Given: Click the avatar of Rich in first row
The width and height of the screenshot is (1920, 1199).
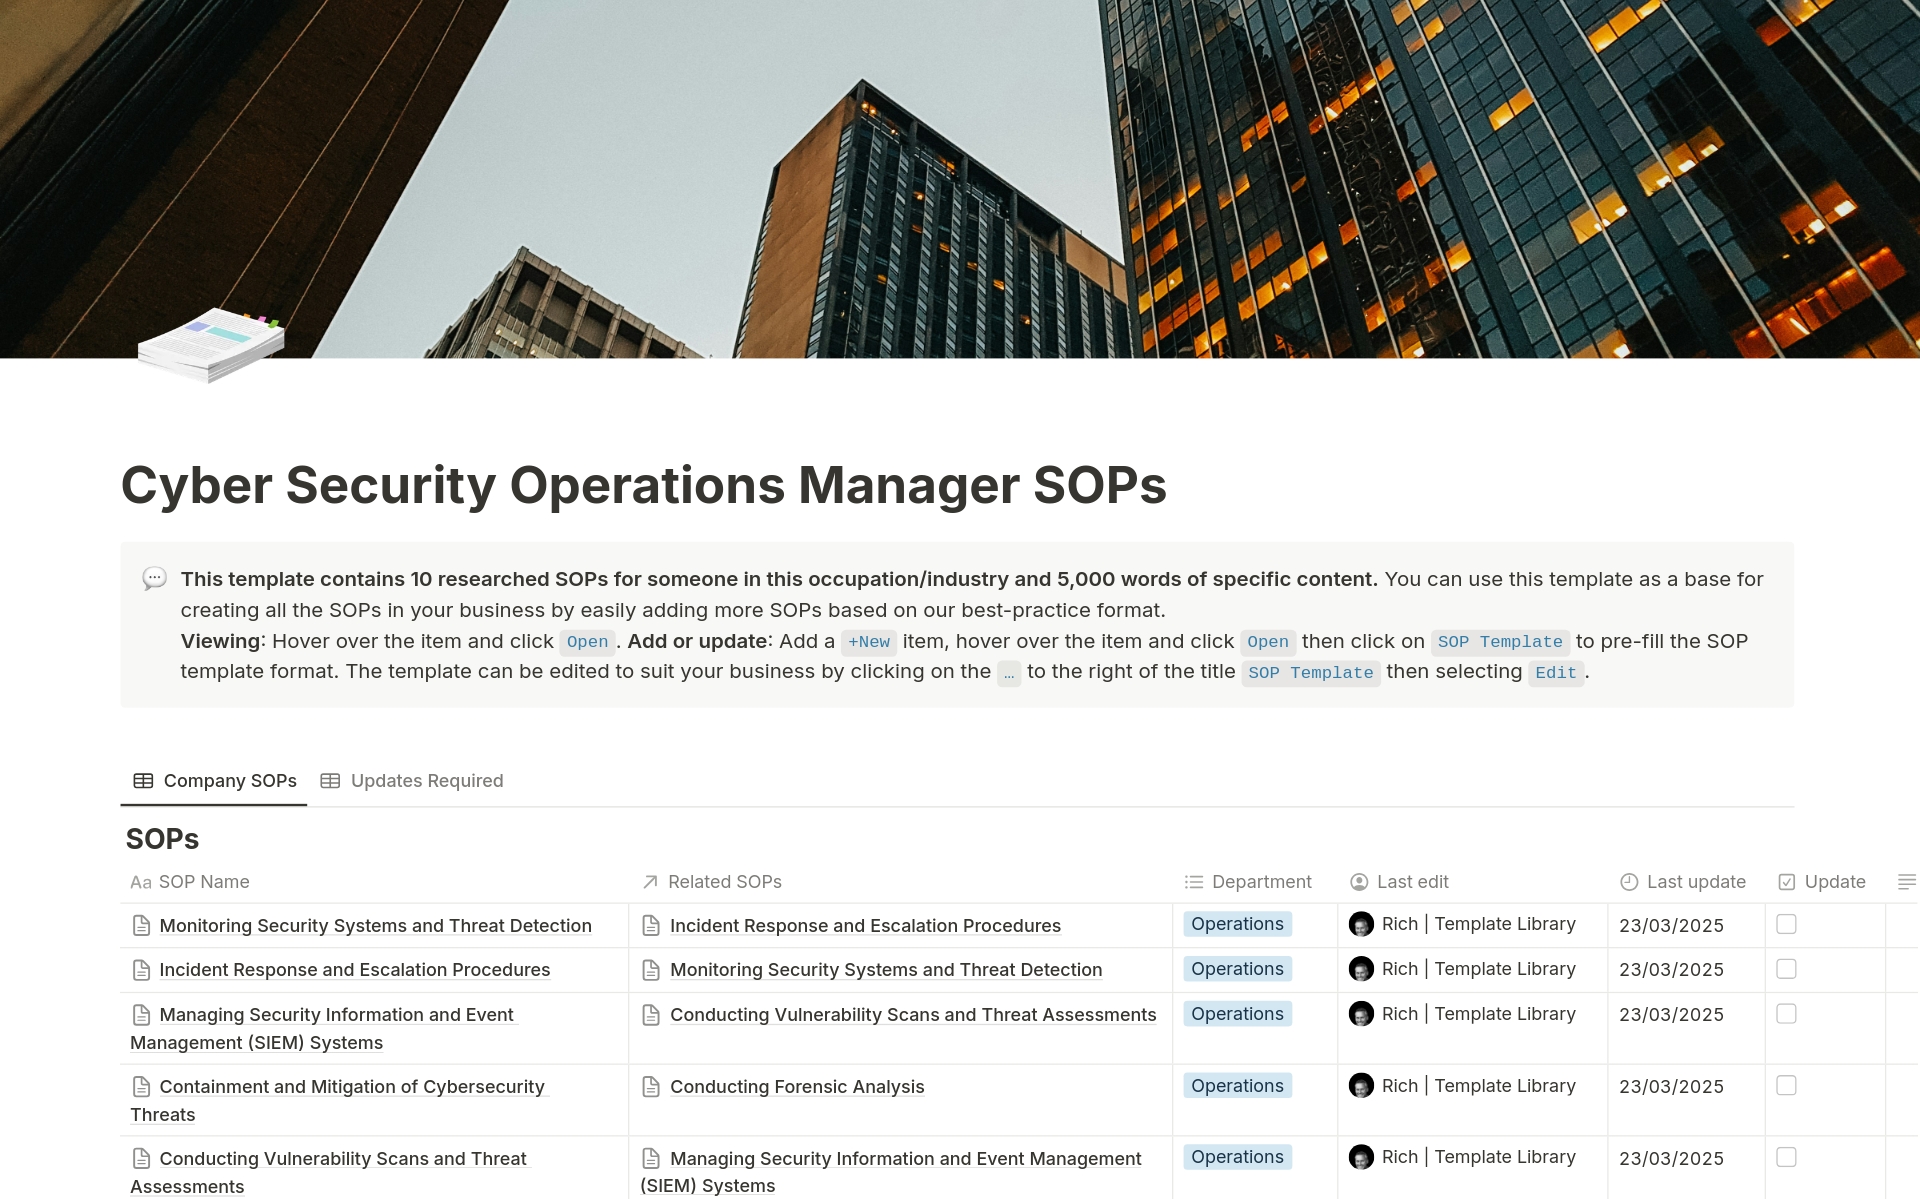Looking at the screenshot, I should pyautogui.click(x=1361, y=925).
